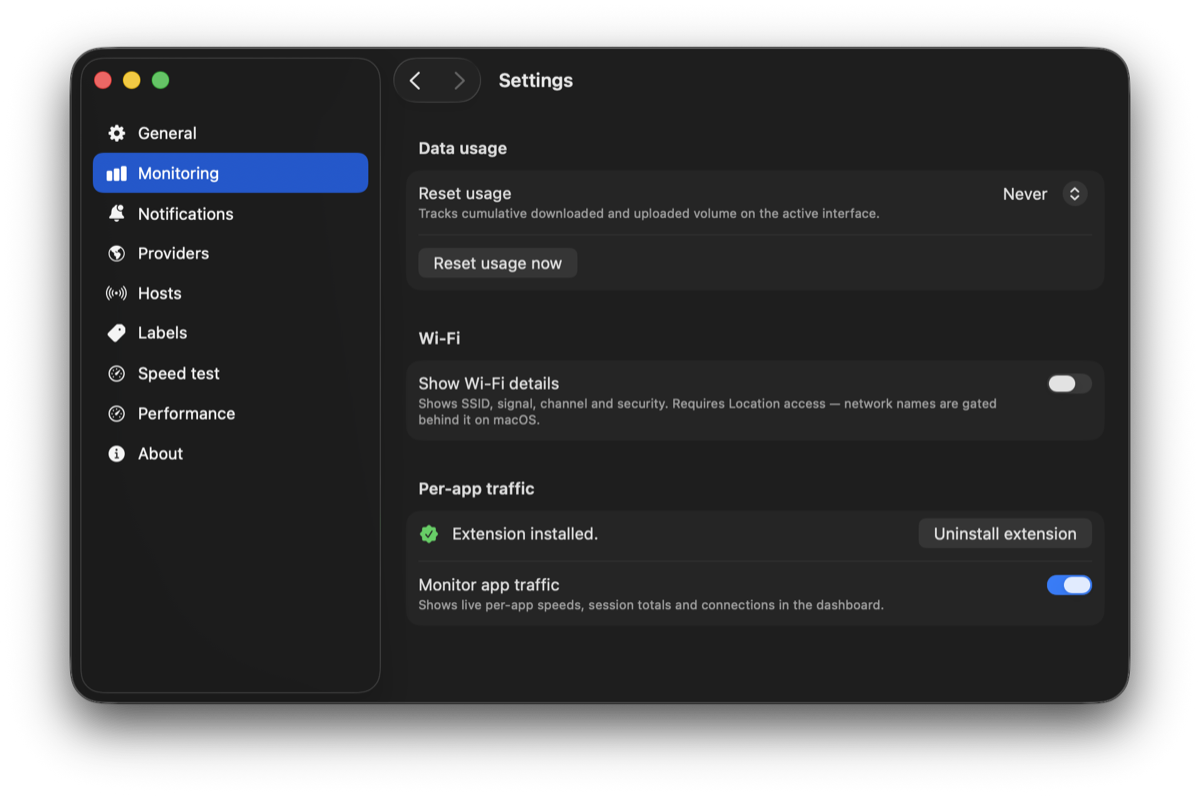
Task: Click the green extension installed checkmark badge
Action: (x=429, y=534)
